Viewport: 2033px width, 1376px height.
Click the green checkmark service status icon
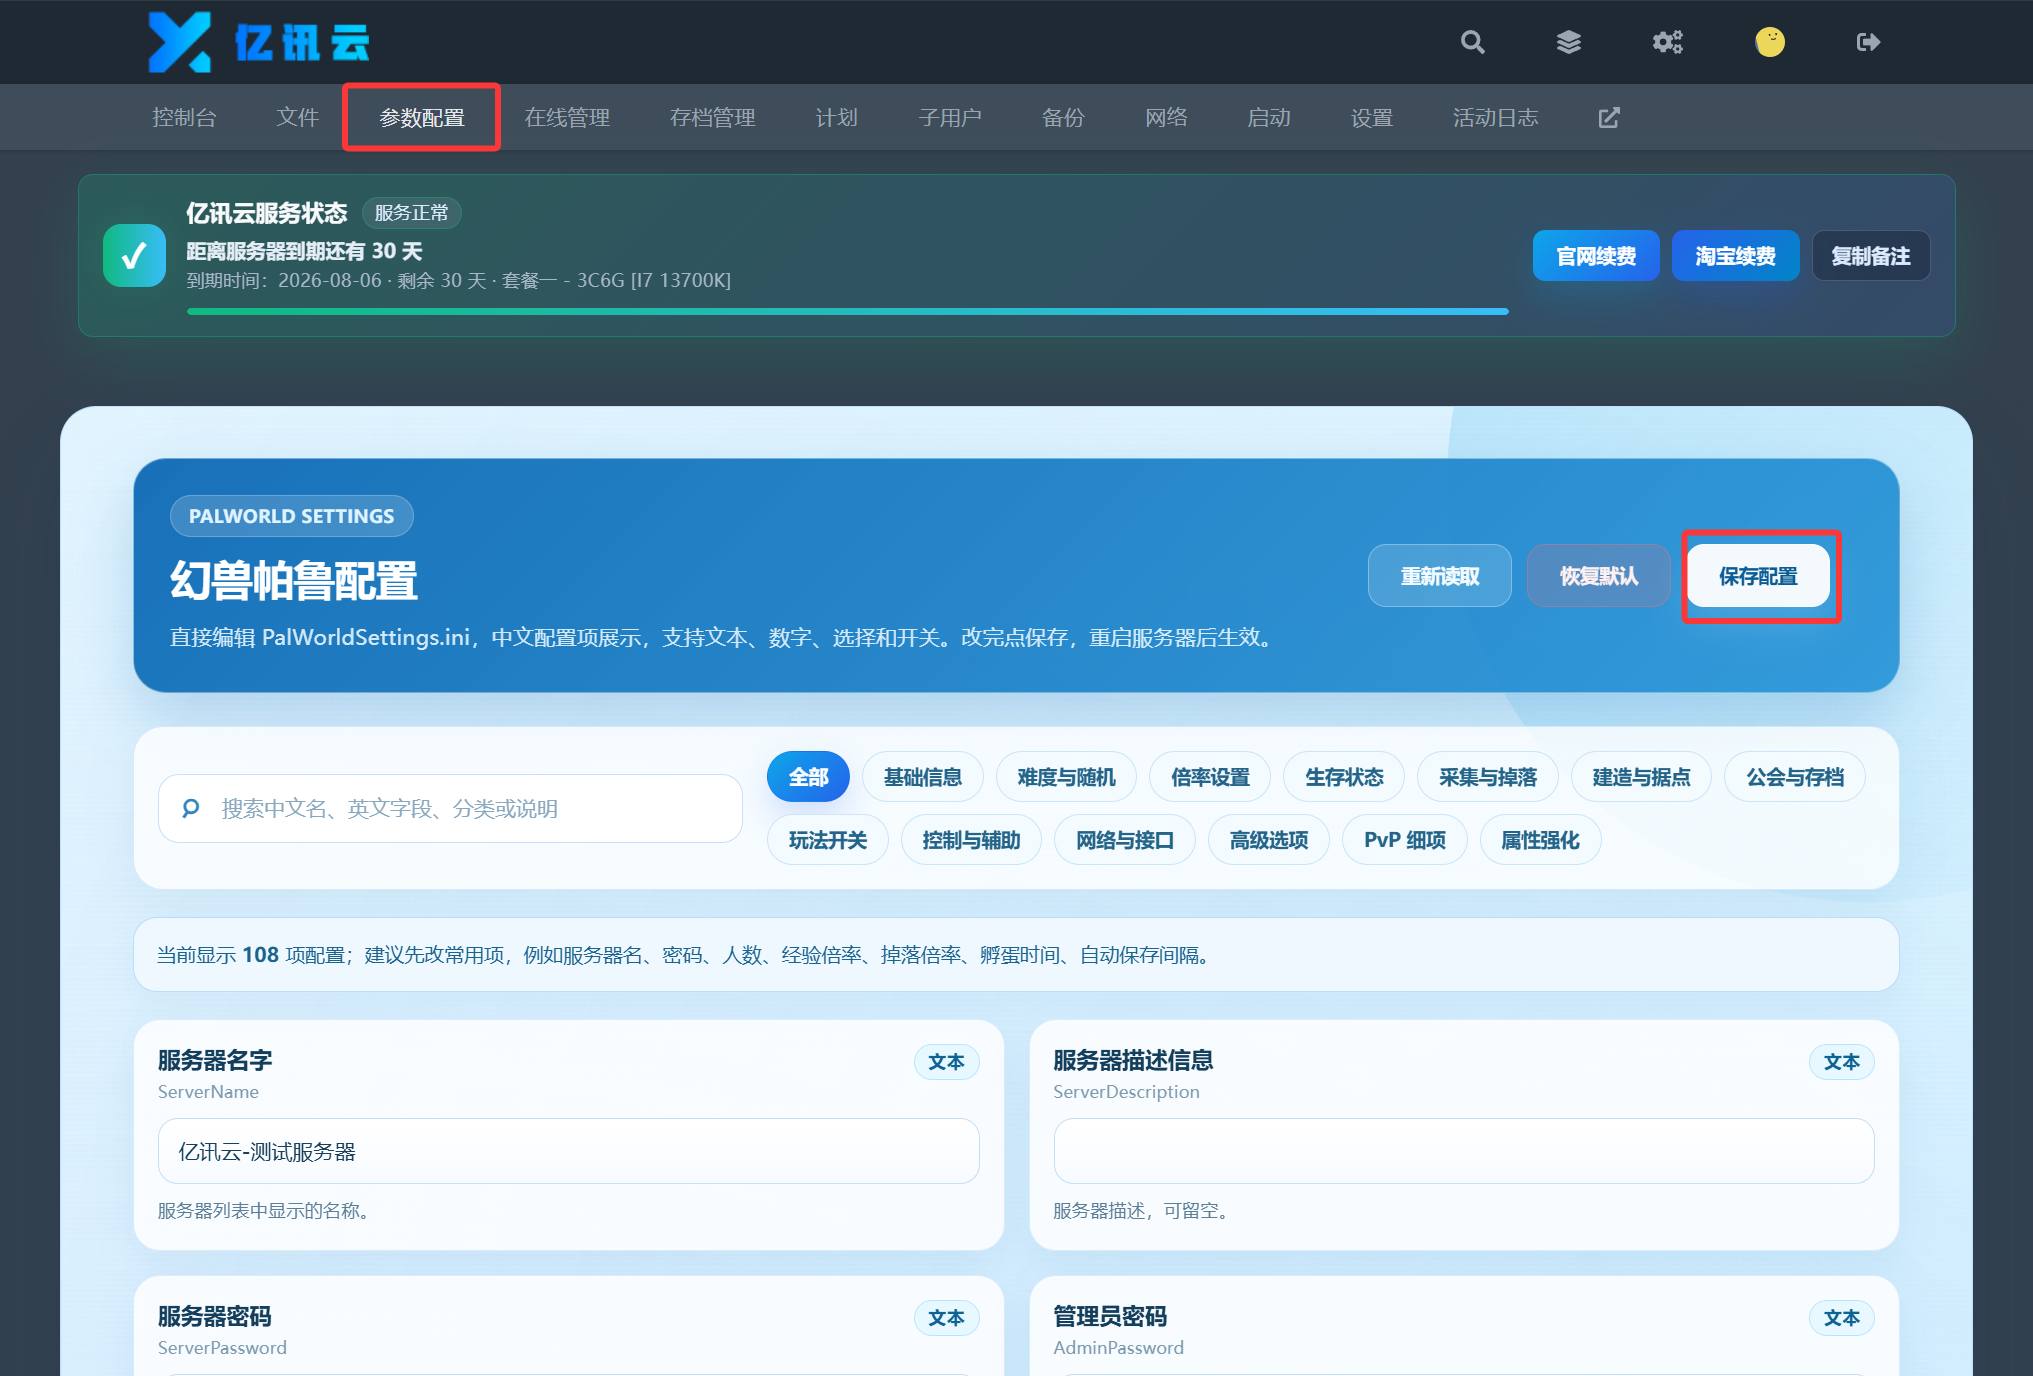[x=134, y=256]
